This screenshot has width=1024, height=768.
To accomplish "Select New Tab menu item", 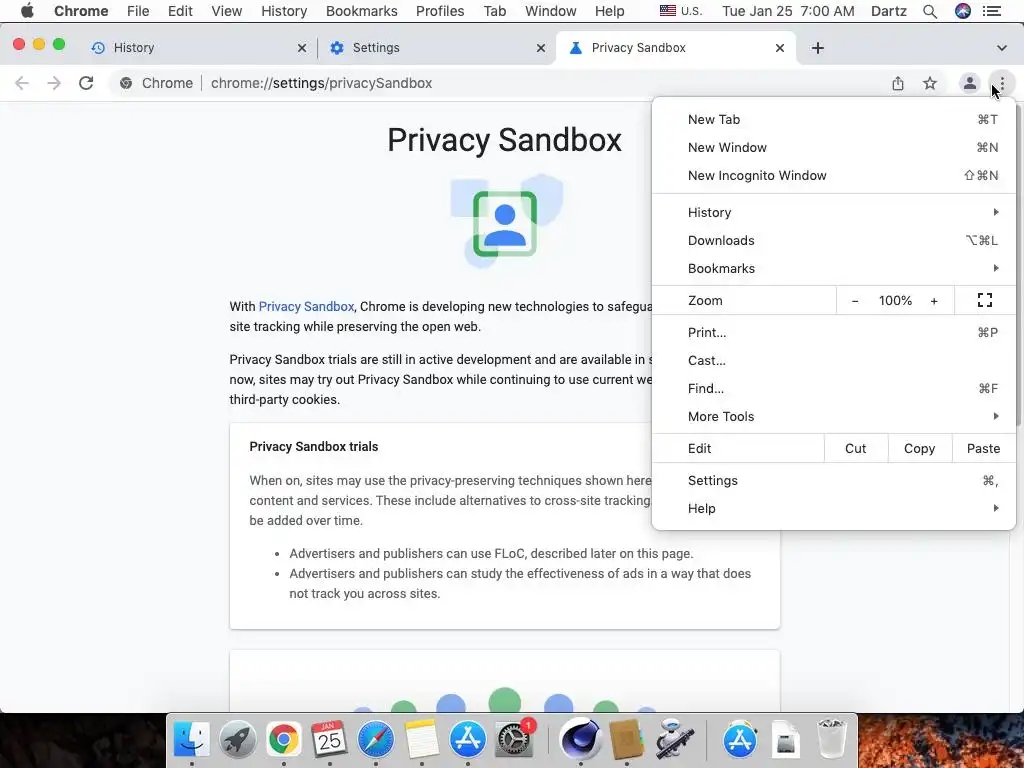I will 834,120.
